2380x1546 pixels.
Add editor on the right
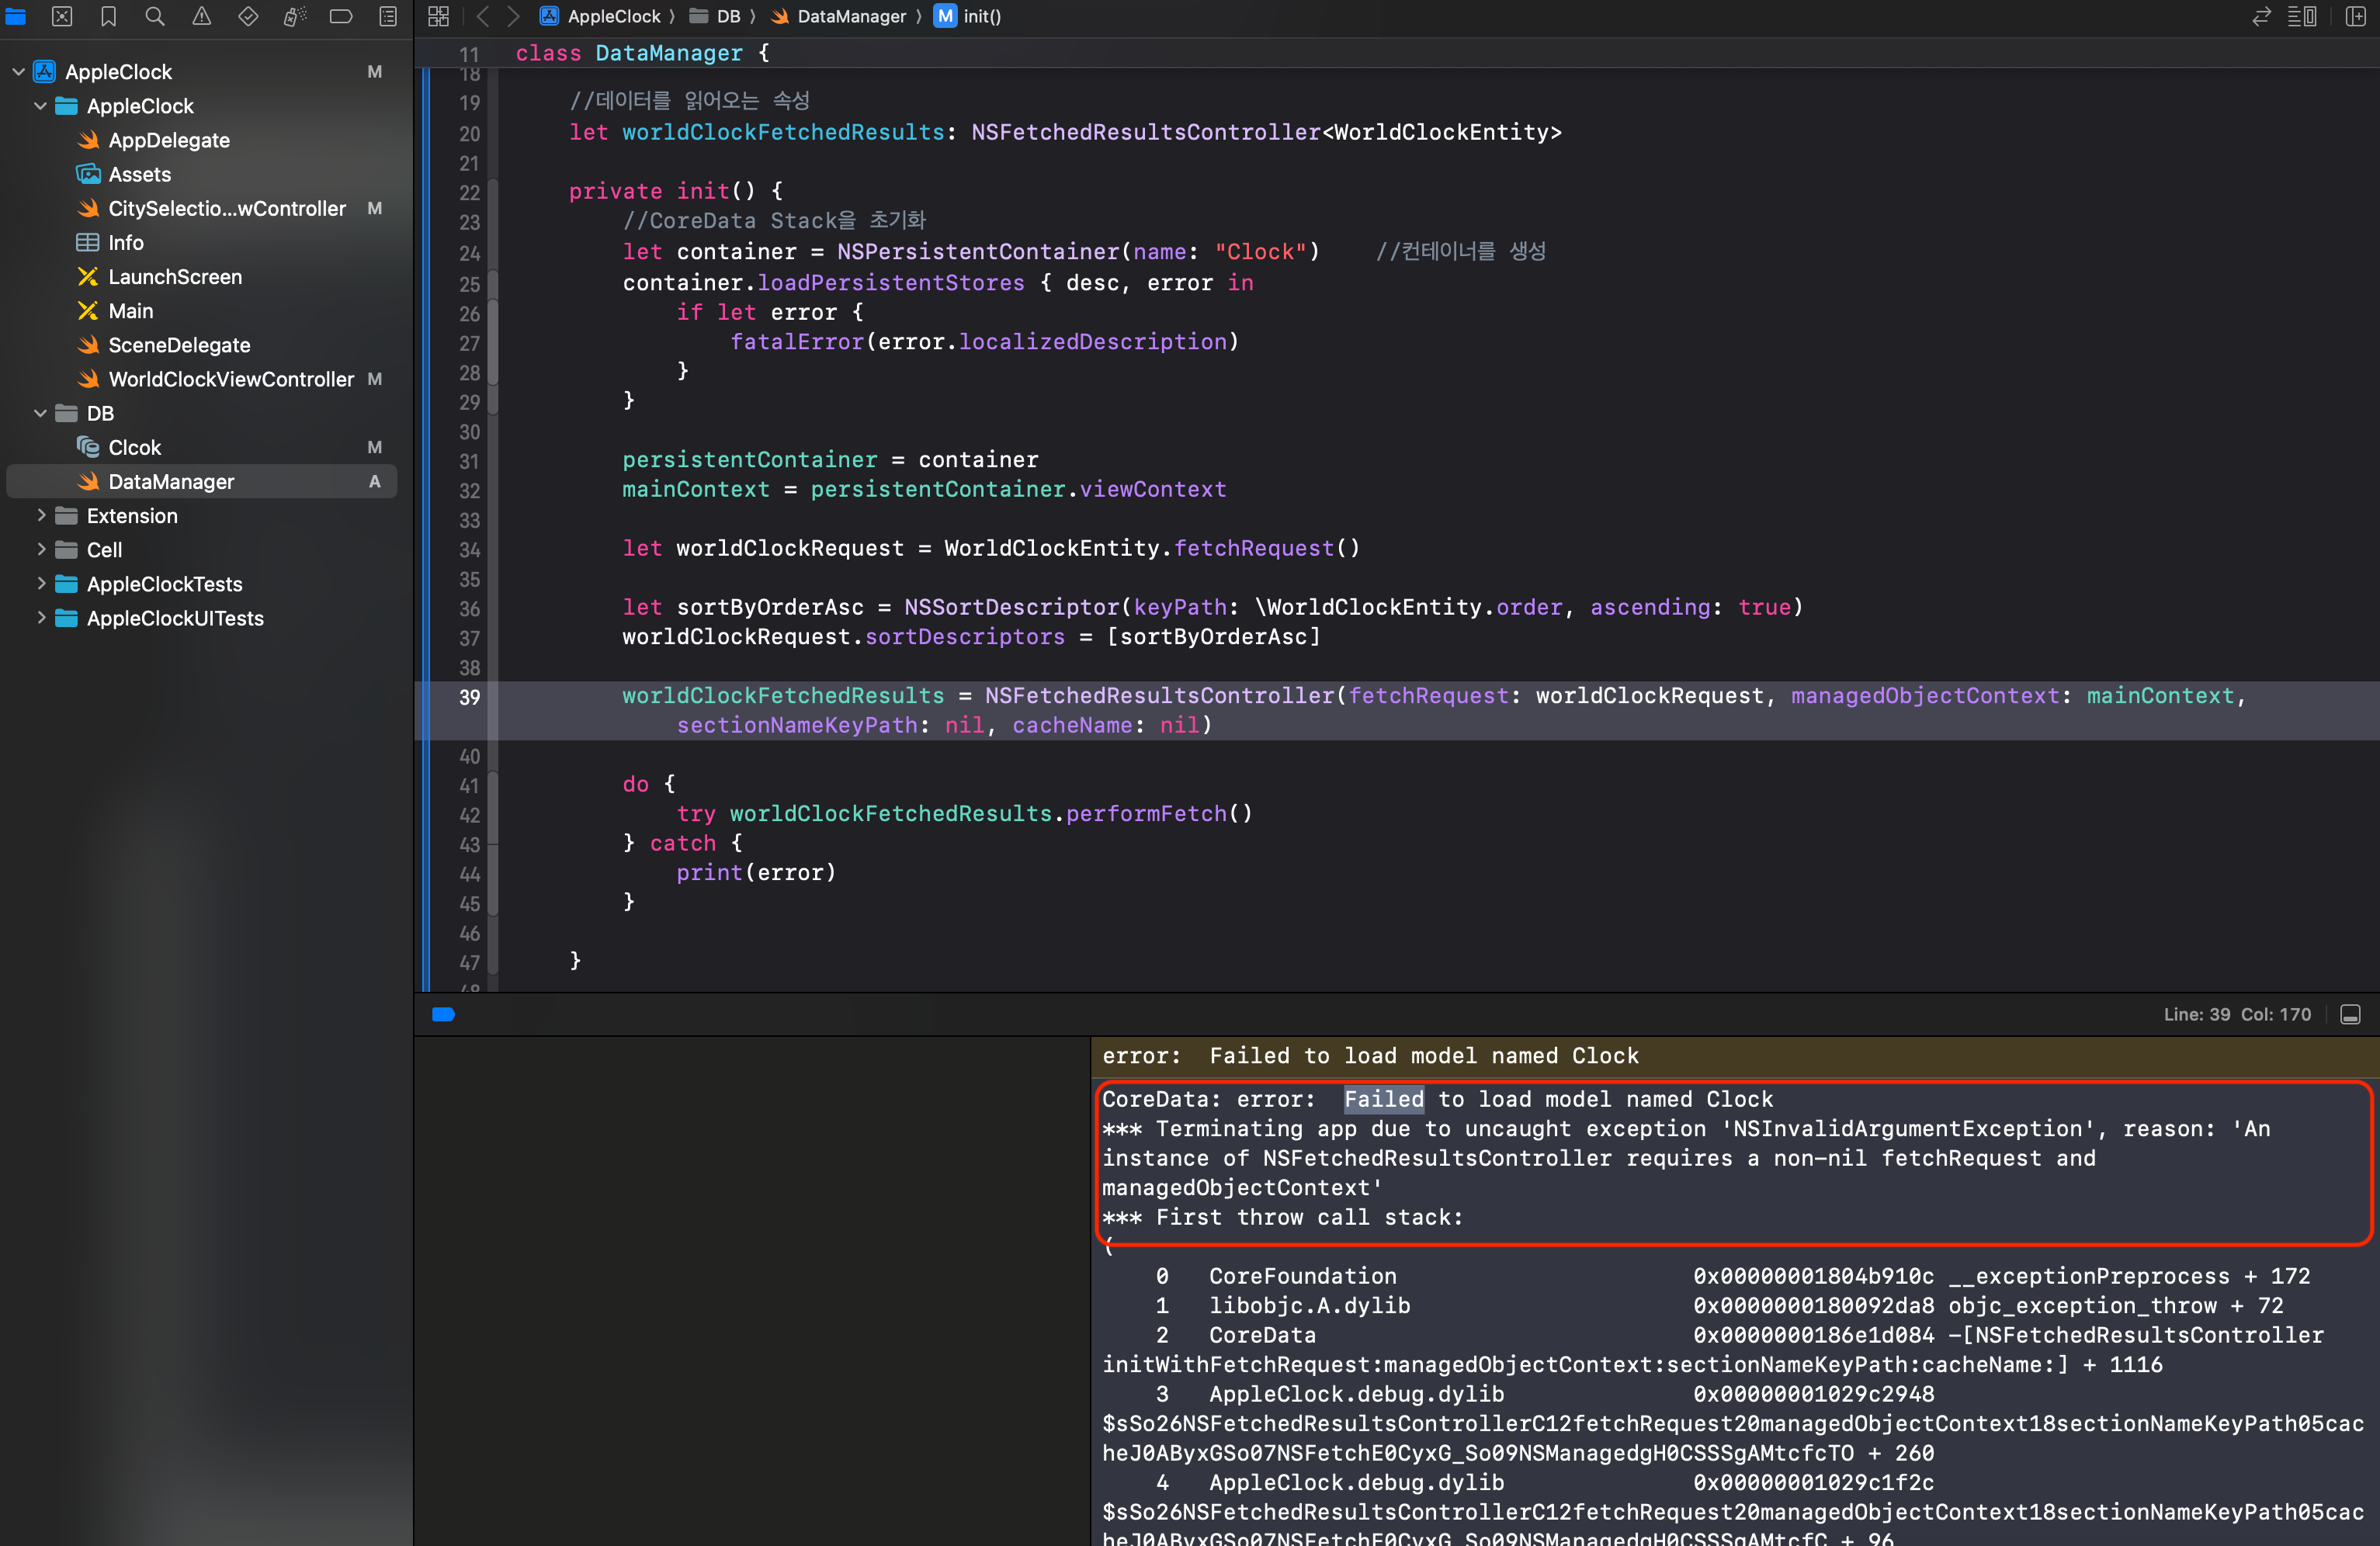pyautogui.click(x=2355, y=16)
